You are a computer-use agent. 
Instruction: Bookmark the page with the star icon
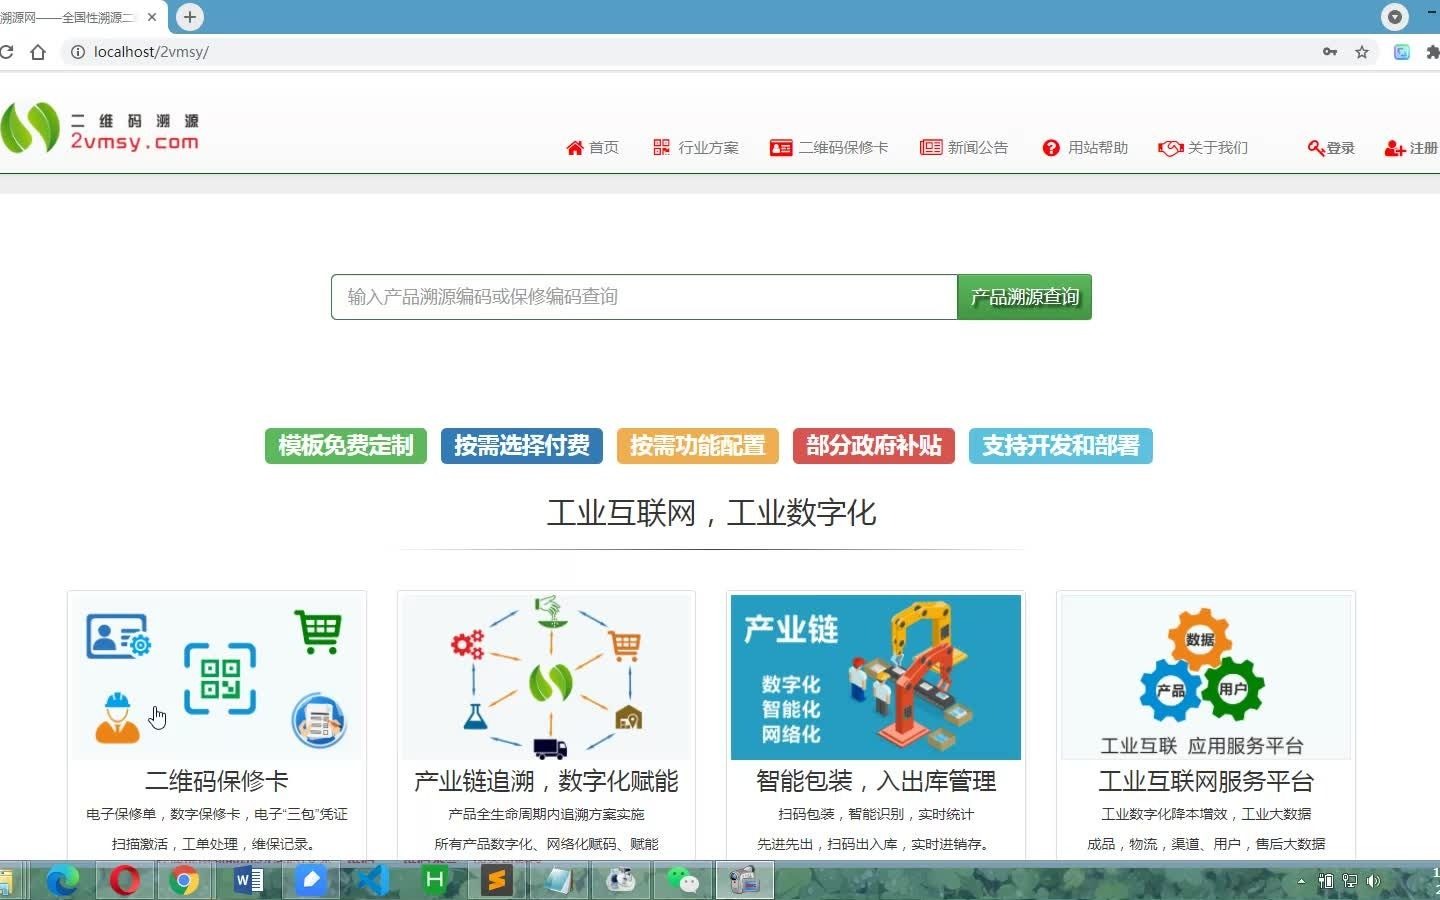click(1362, 51)
